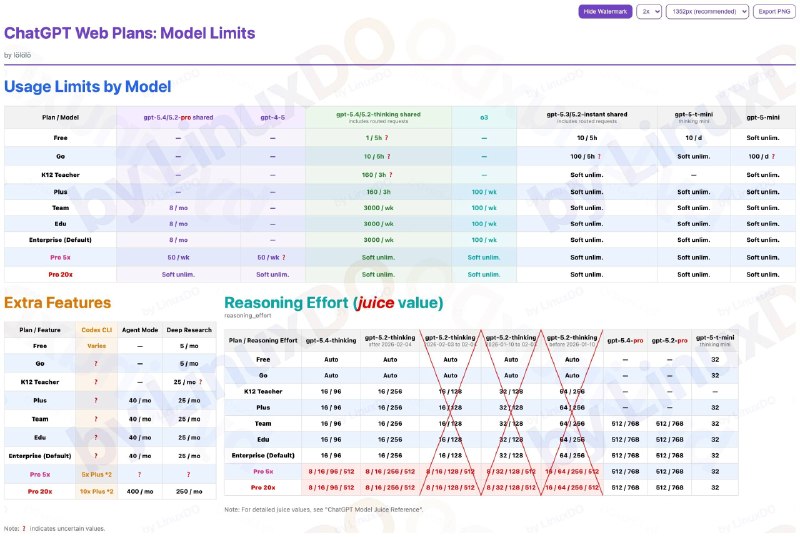800x537 pixels.
Task: Click the Export PNG button
Action: pyautogui.click(x=773, y=12)
